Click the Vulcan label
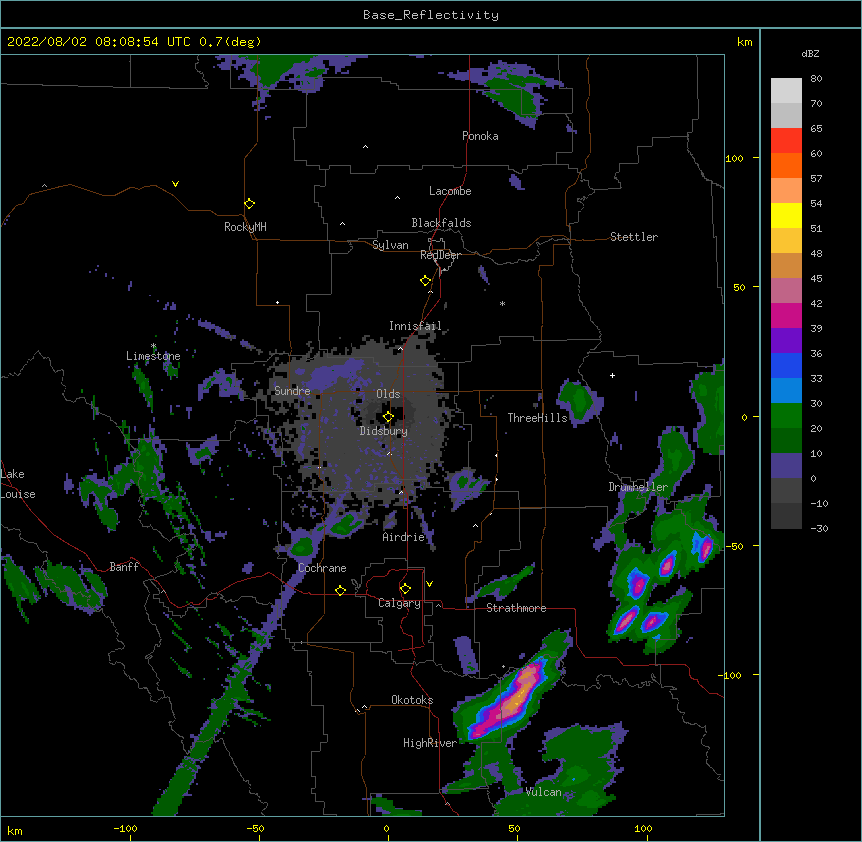862x842 pixels. 543,792
